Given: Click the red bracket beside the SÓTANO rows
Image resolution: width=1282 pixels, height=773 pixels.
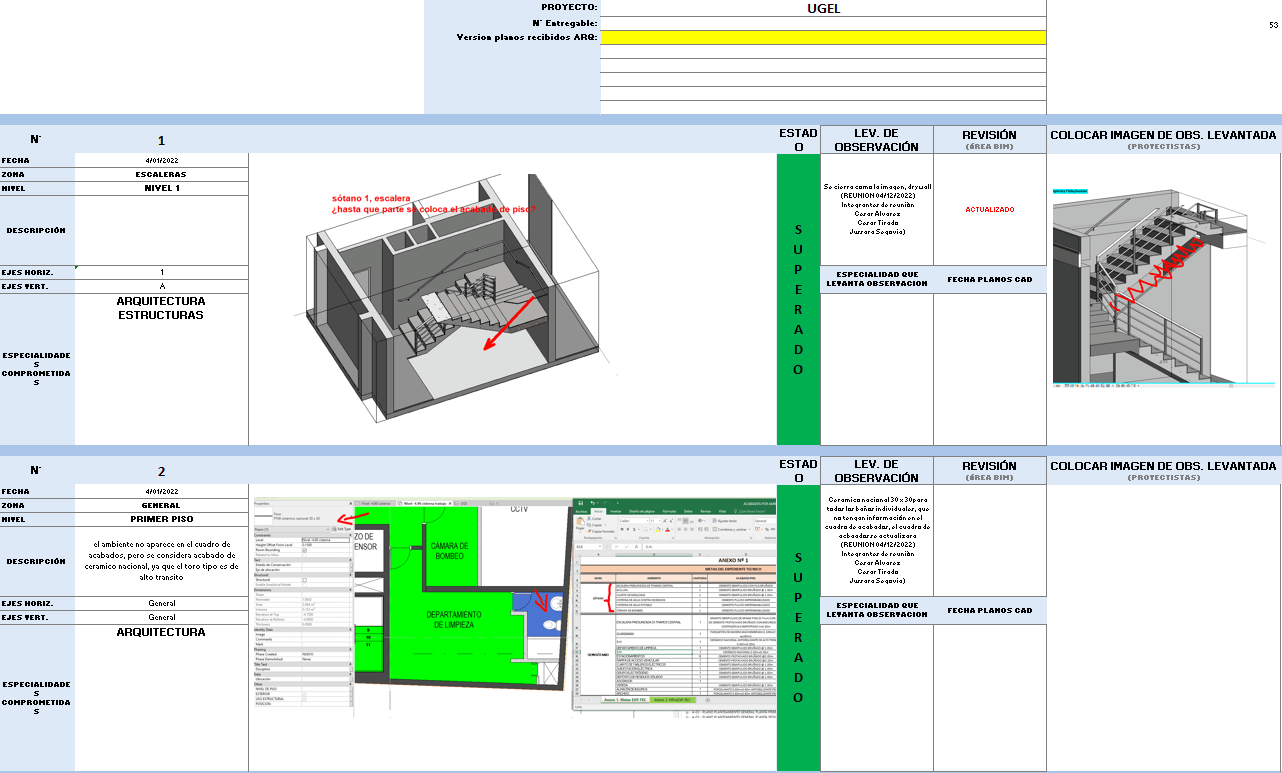Looking at the screenshot, I should pos(608,597).
